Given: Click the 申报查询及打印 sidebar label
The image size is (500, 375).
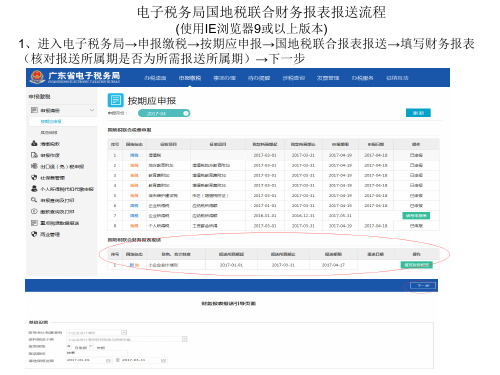Looking at the screenshot, I should [x=57, y=200].
